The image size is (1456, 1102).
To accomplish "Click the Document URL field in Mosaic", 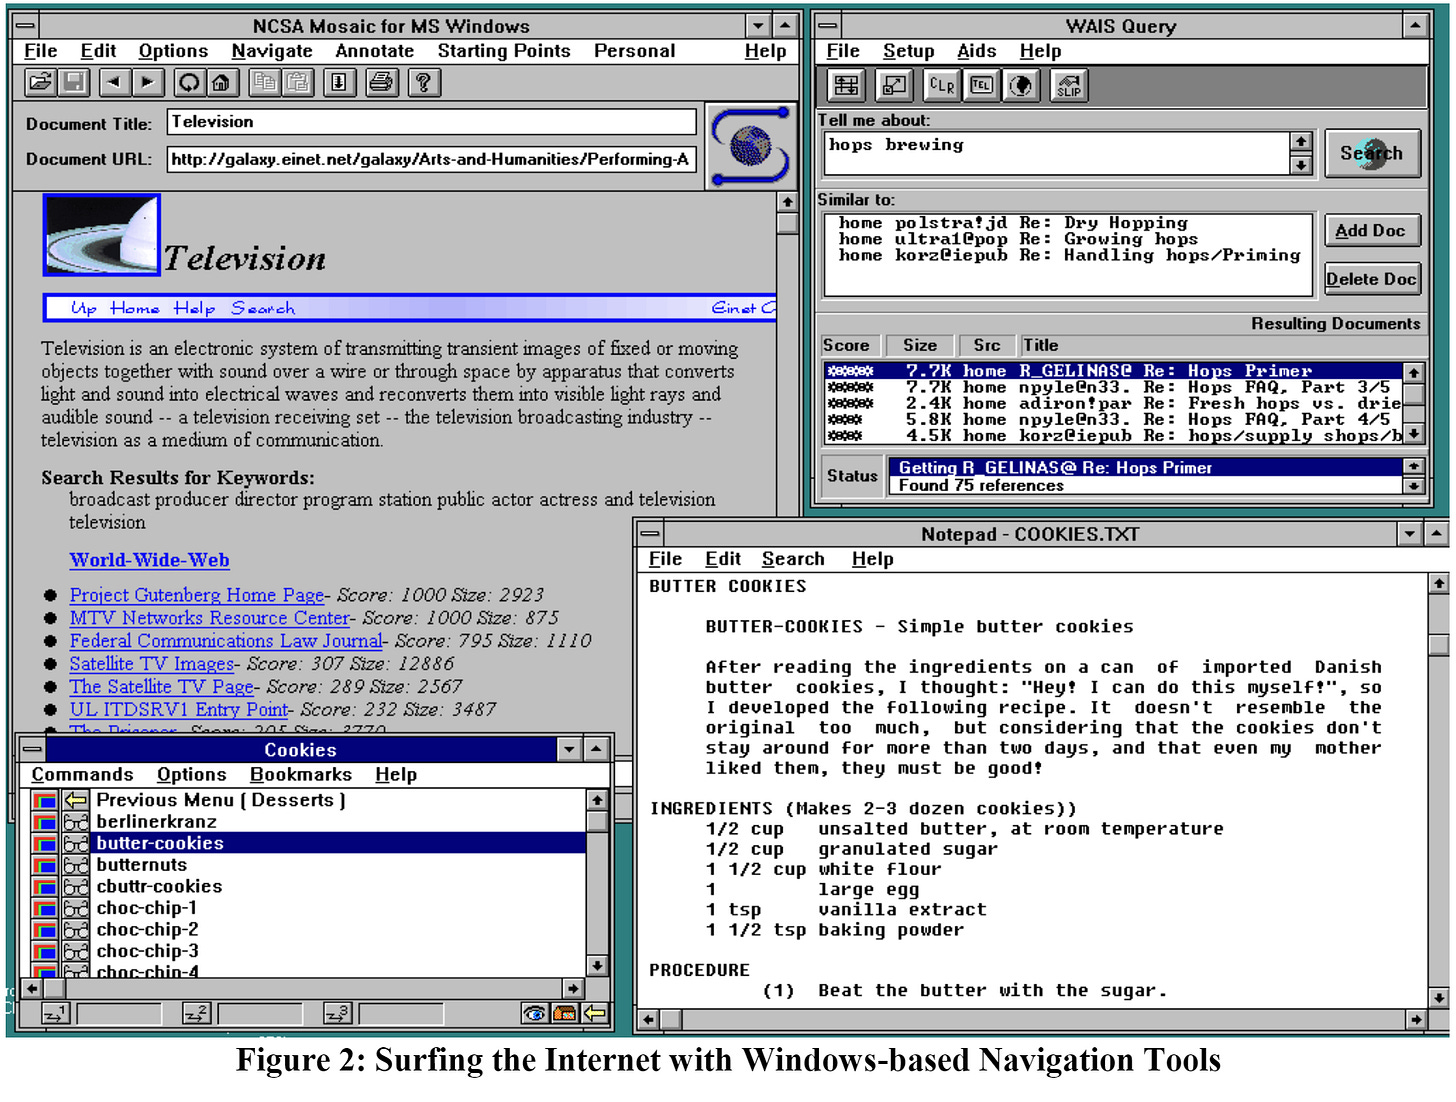I will click(x=431, y=159).
